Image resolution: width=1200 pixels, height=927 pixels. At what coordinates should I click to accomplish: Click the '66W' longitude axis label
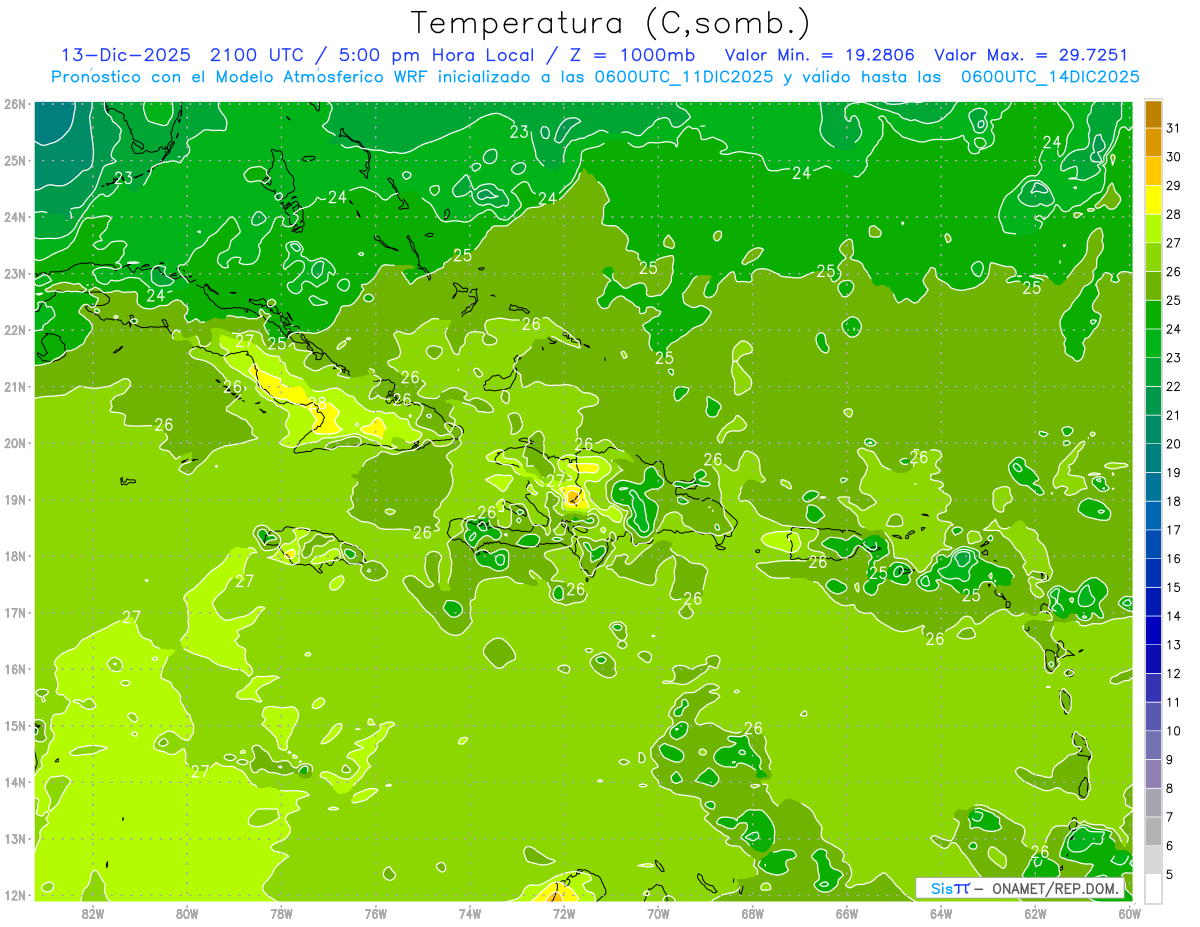[847, 914]
